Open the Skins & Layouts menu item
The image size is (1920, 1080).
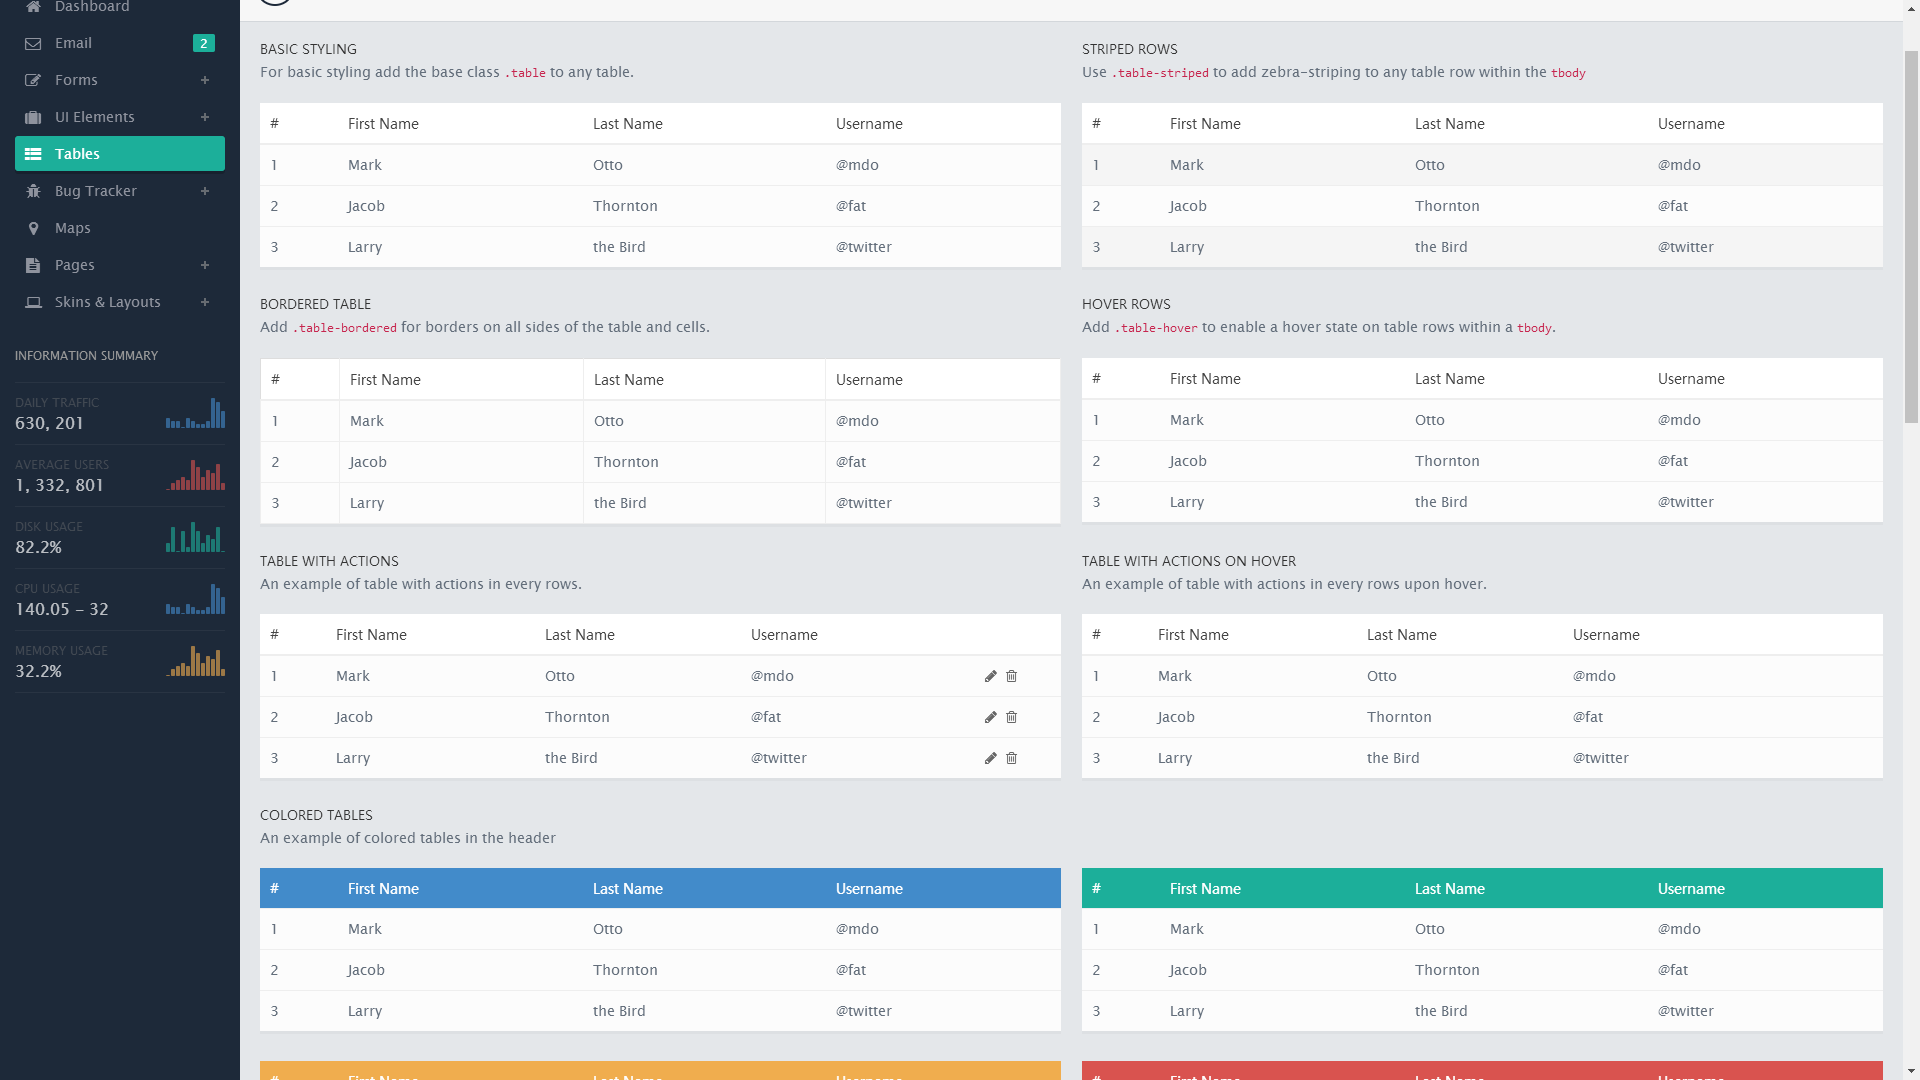[120, 303]
